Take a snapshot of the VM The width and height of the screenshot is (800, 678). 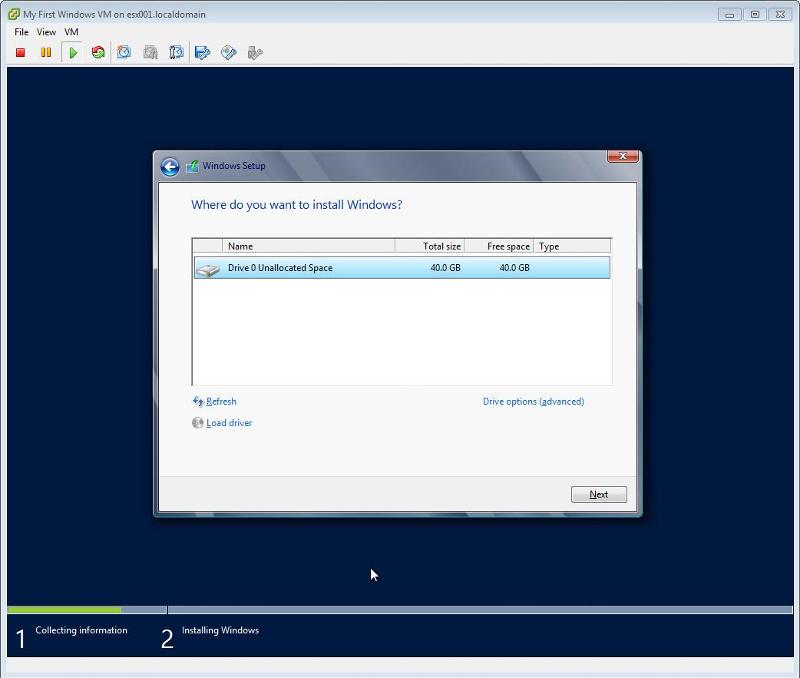[123, 53]
